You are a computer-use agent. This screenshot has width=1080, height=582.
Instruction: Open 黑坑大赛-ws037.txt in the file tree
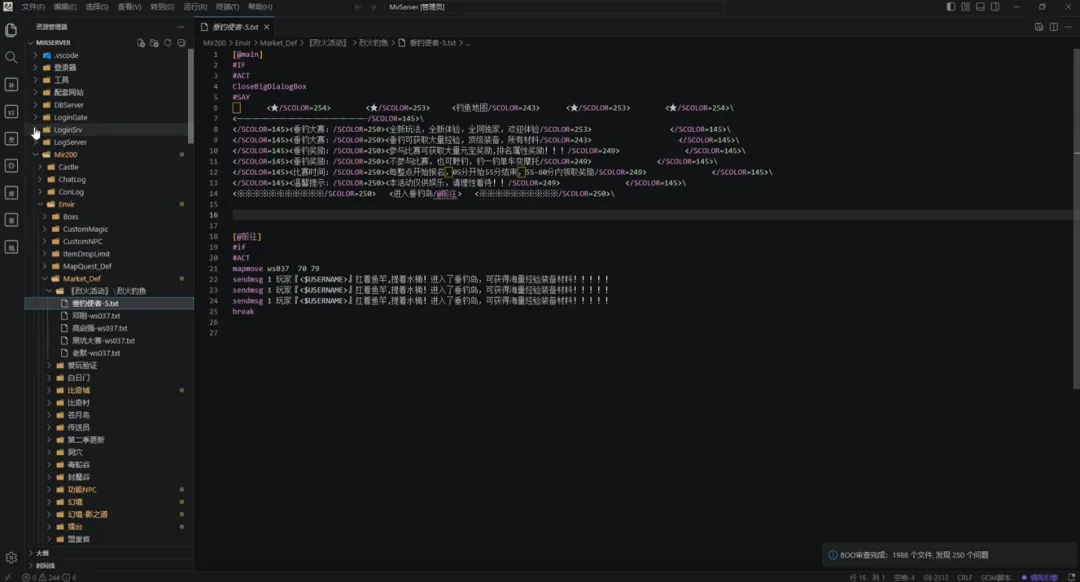coord(103,340)
